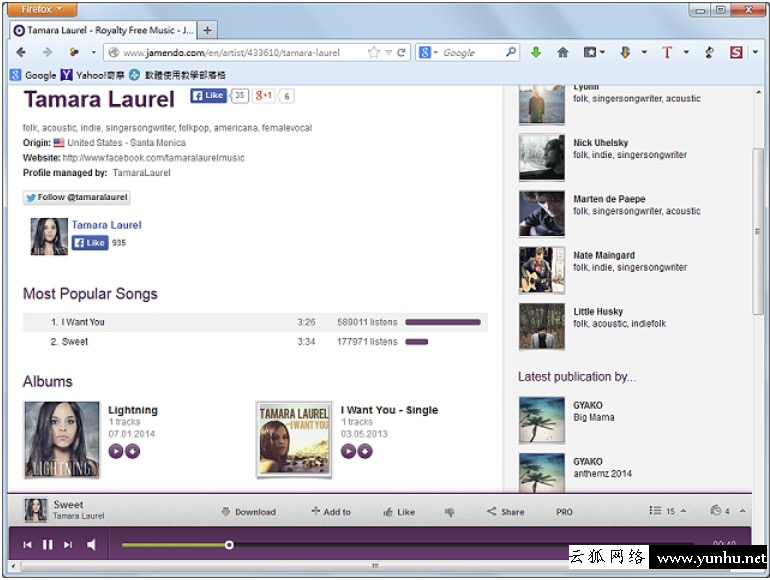This screenshot has width=770, height=580.
Task: Open the URL history dropdown arrow
Action: [388, 53]
